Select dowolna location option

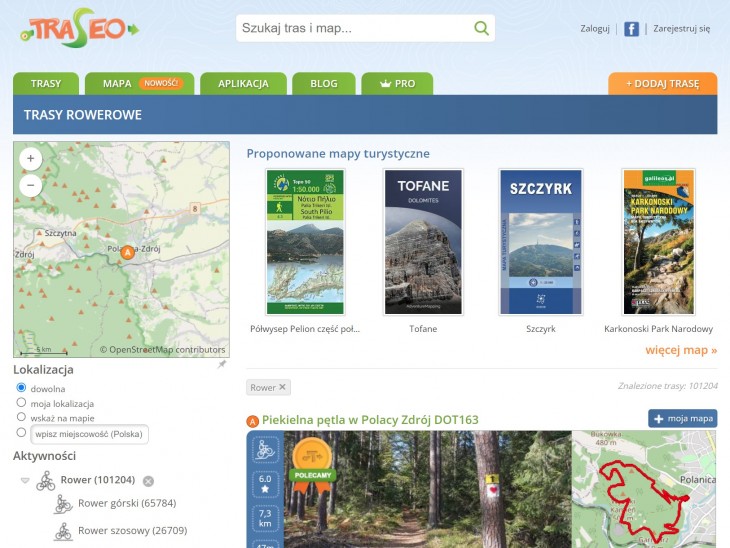(x=21, y=387)
